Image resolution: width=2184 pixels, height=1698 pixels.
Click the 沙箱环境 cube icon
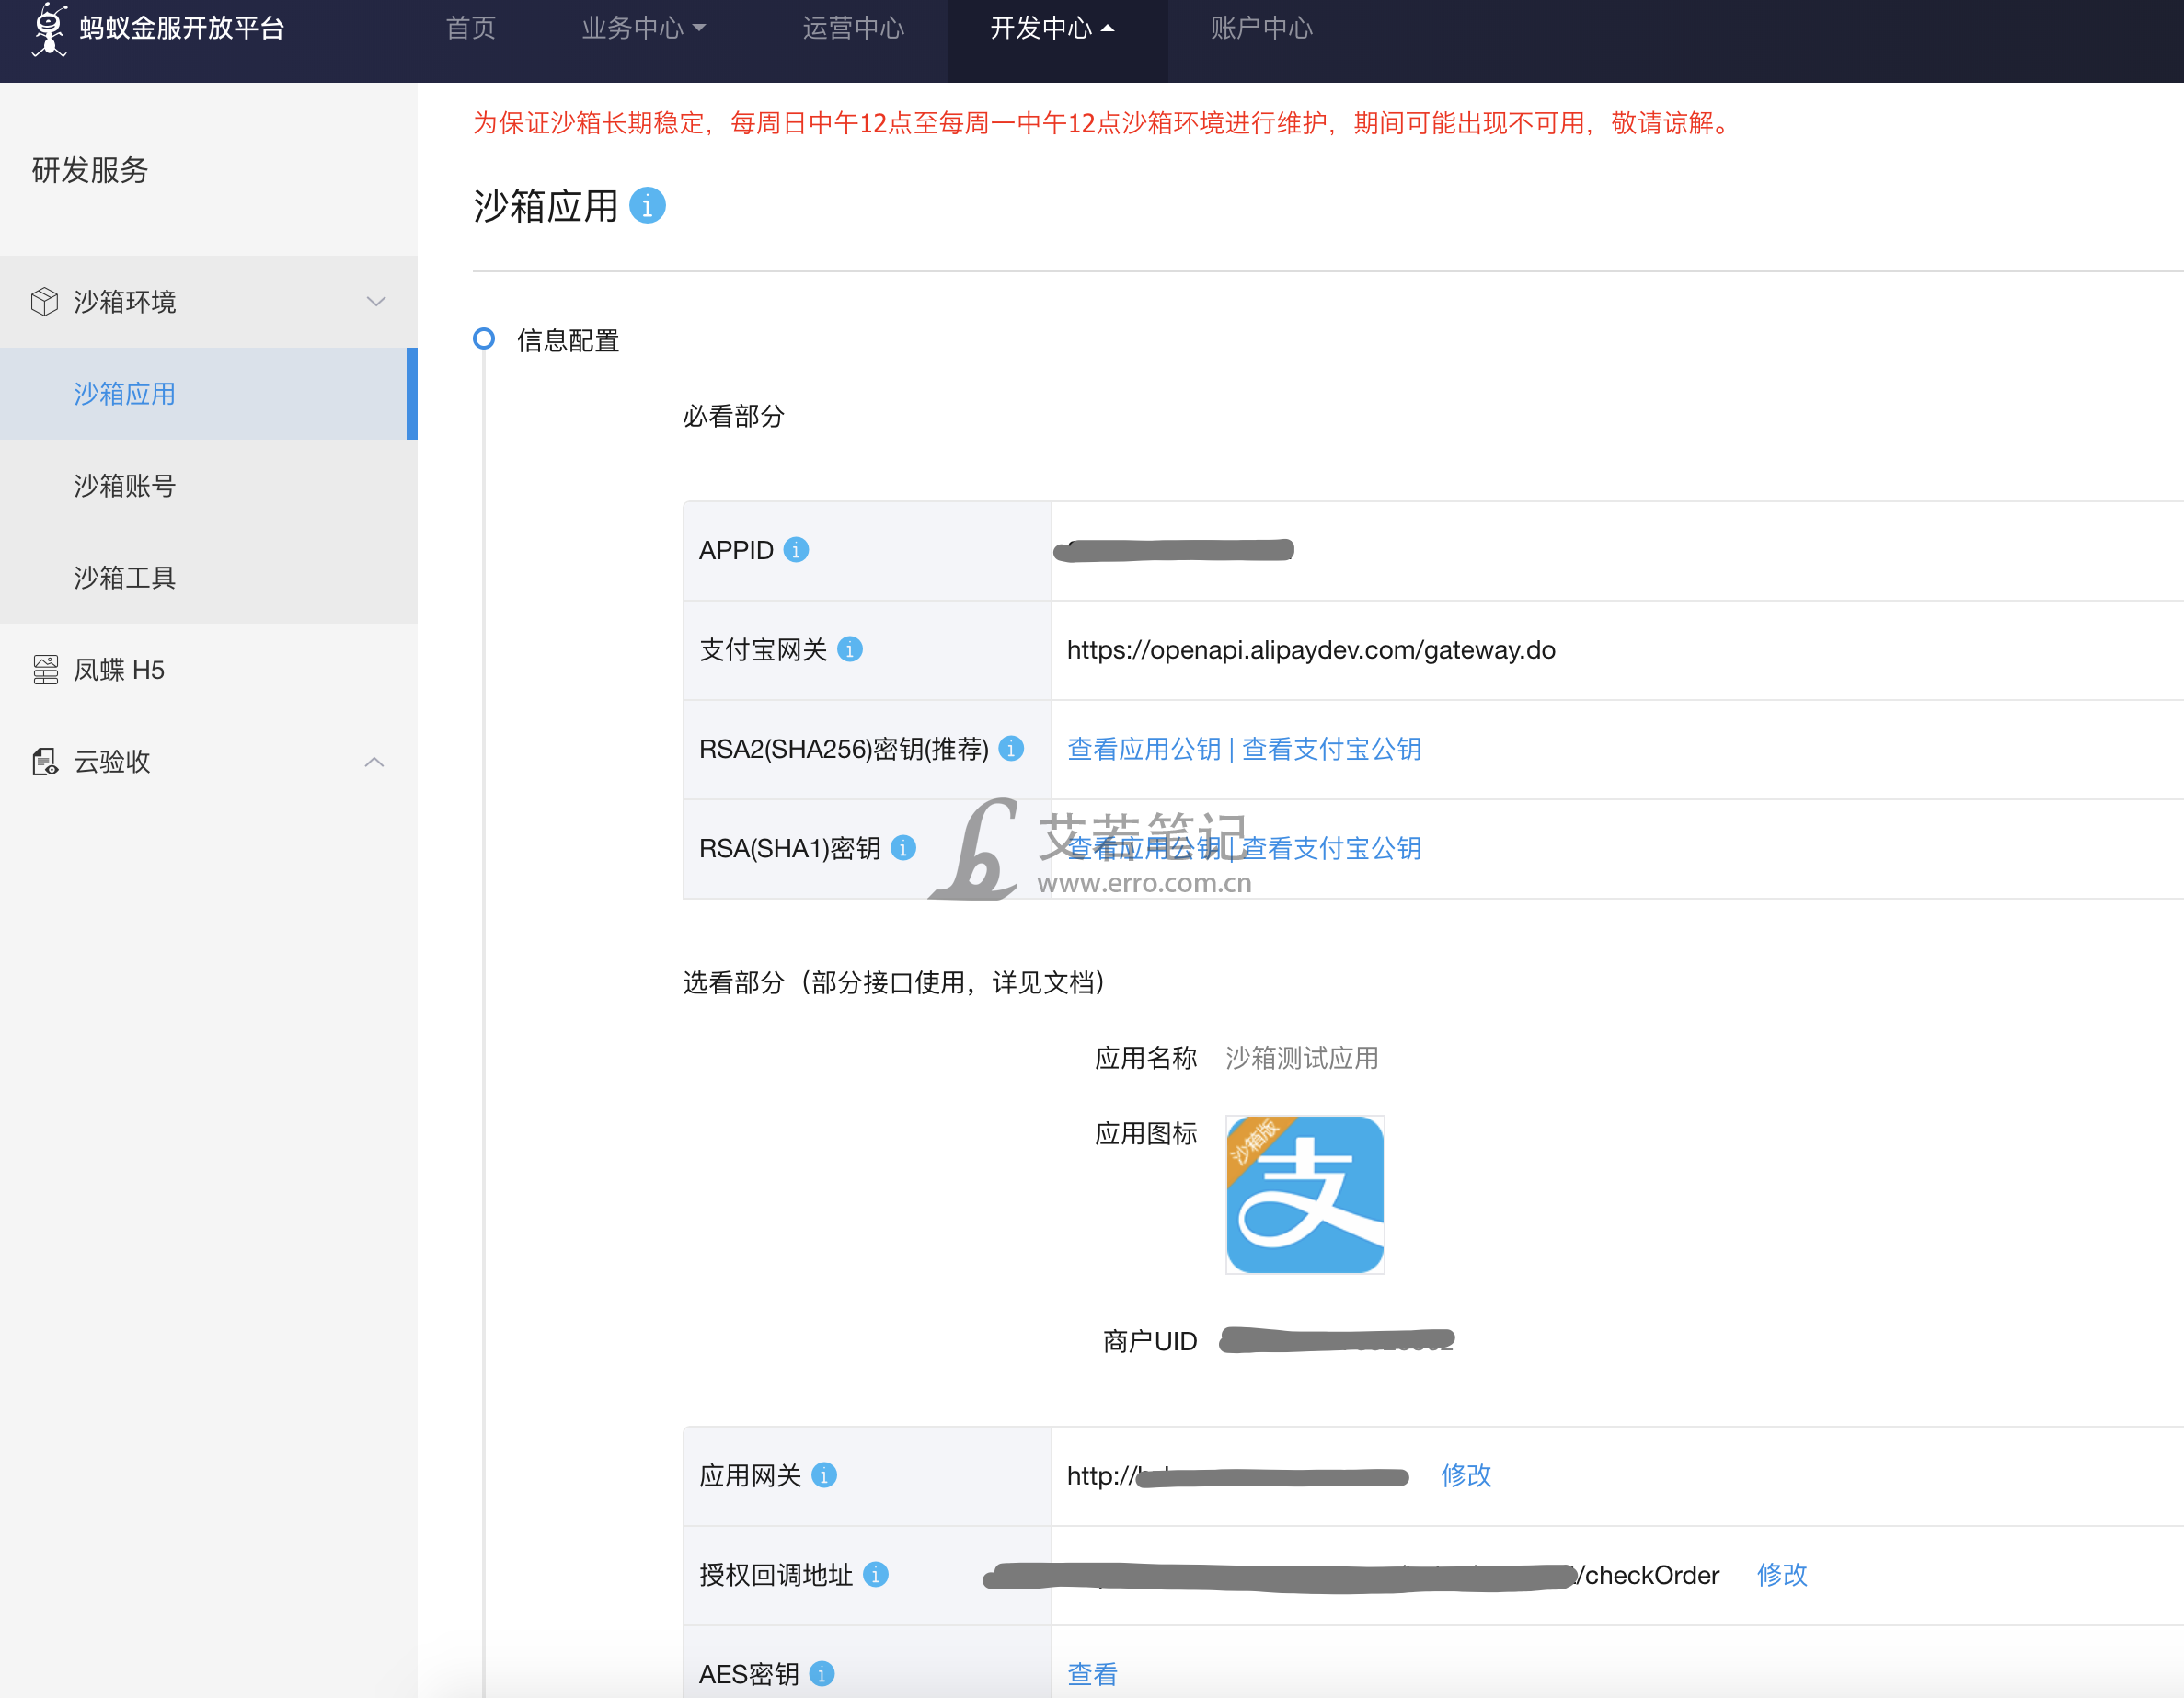(x=45, y=301)
